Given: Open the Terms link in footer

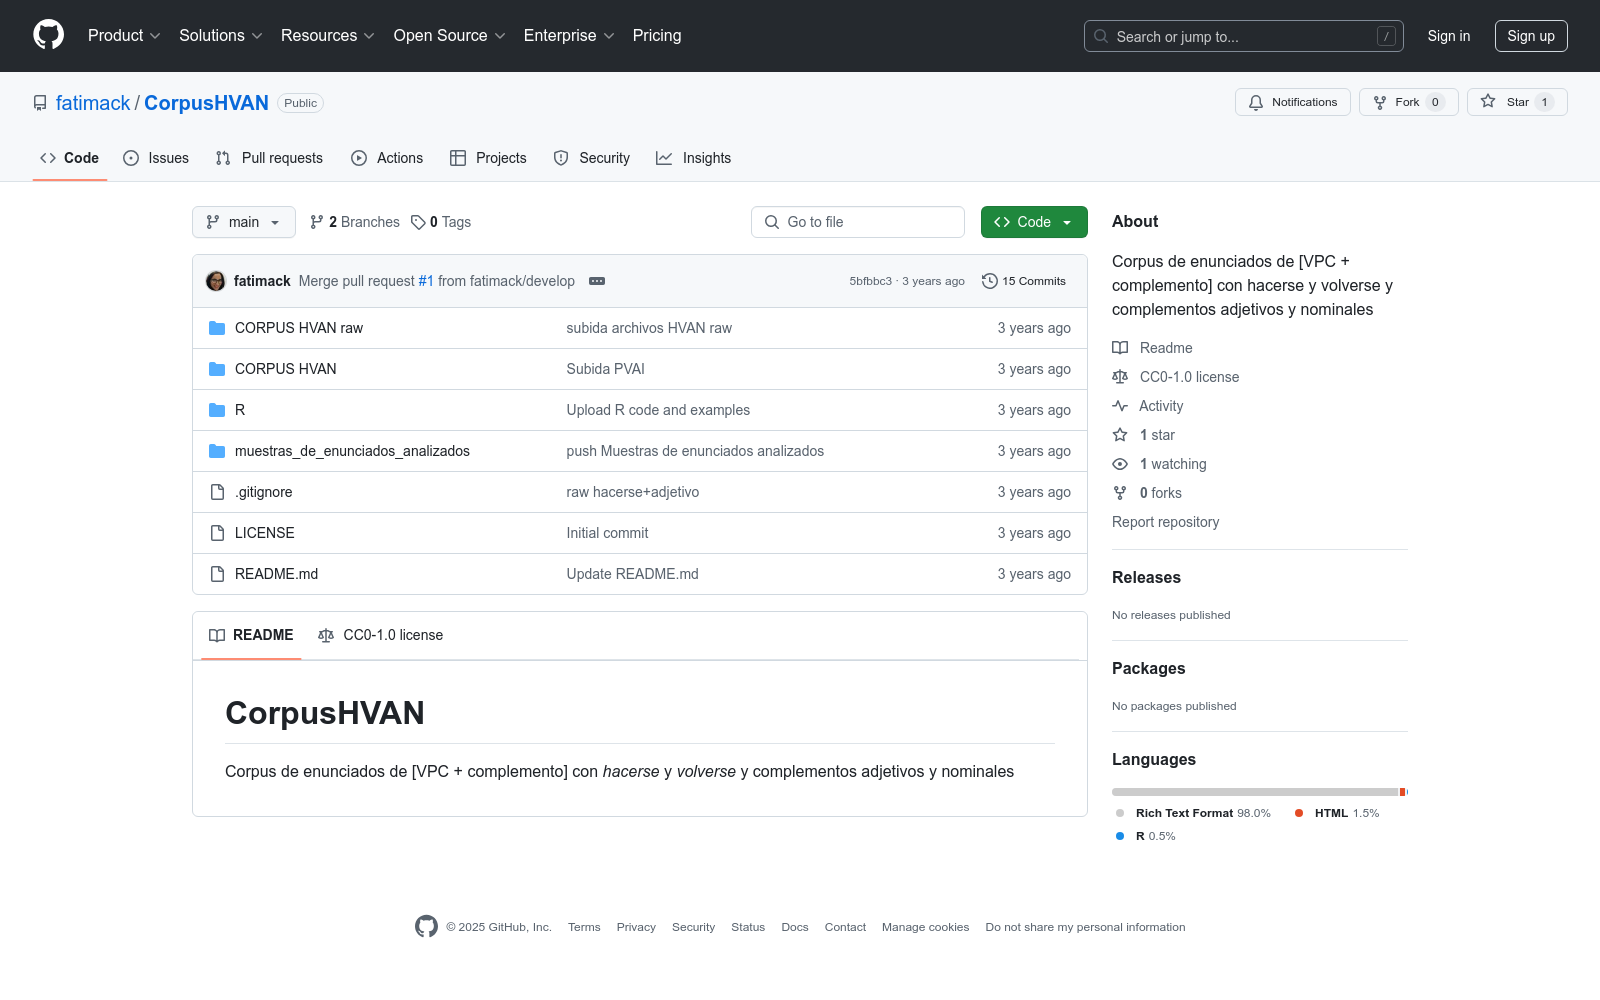Looking at the screenshot, I should point(584,927).
